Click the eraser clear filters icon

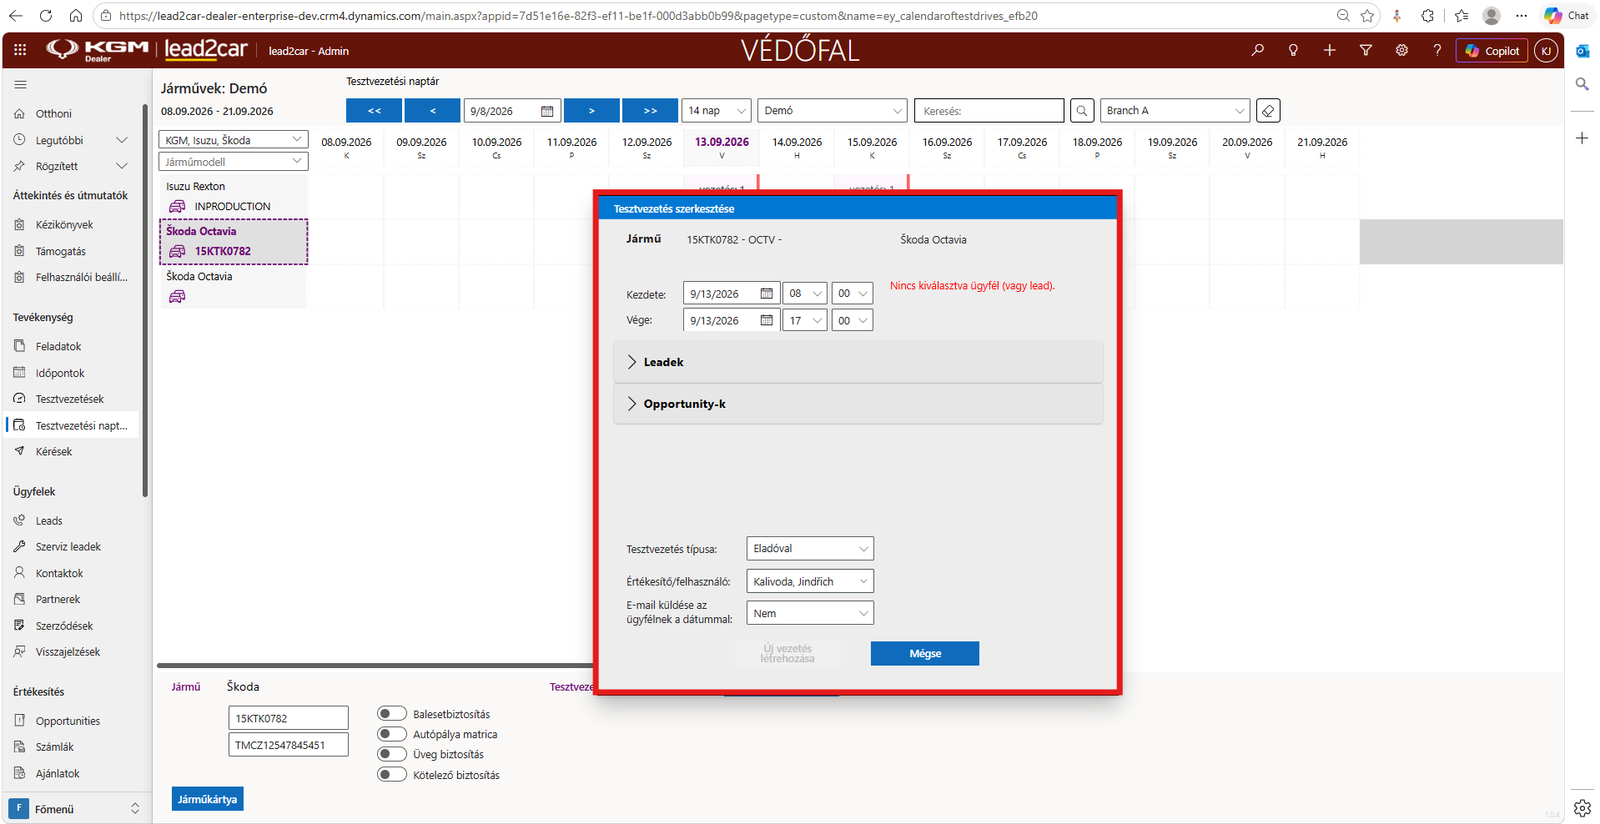(1268, 111)
